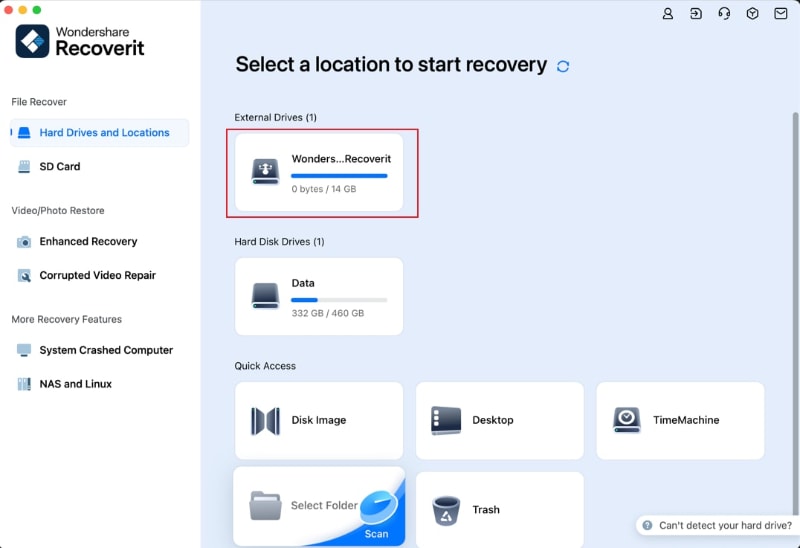
Task: Click the hexagon box icon in header
Action: pyautogui.click(x=752, y=14)
